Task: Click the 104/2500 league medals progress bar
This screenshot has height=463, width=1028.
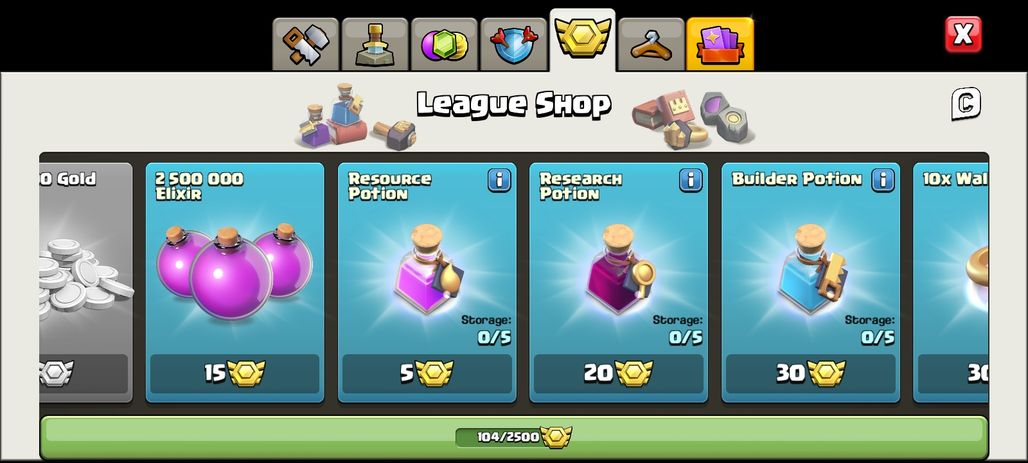Action: click(x=514, y=437)
